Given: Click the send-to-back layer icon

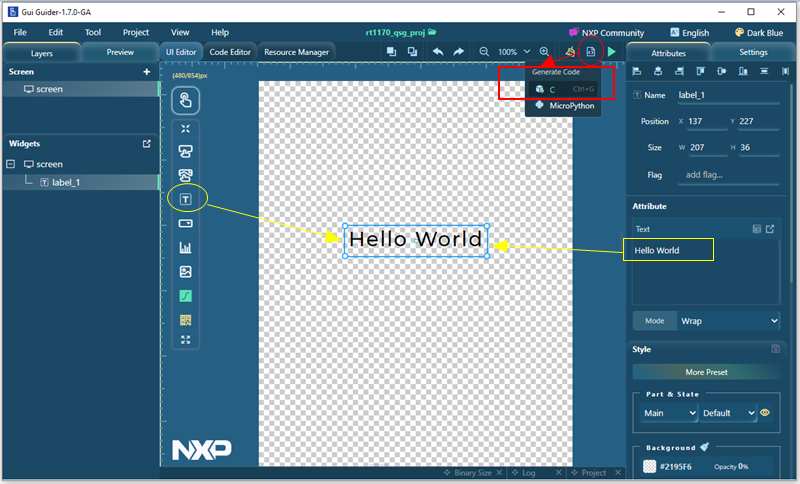Looking at the screenshot, I should [412, 52].
